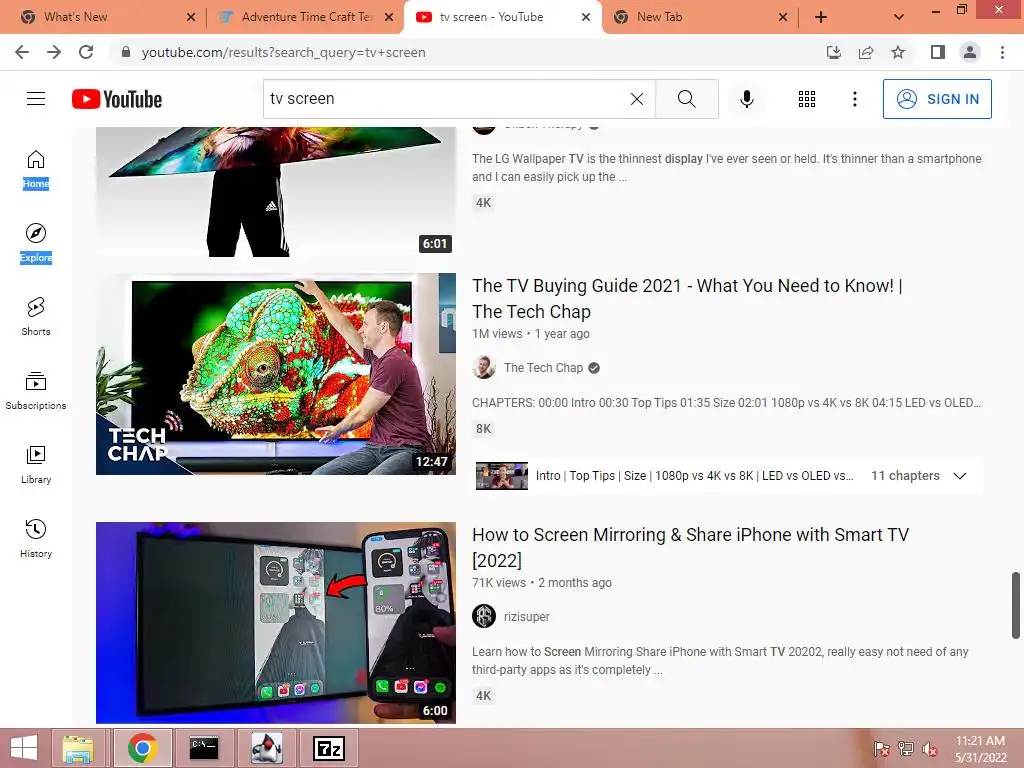Click the muted volume tray icon
The image size is (1024, 768).
(930, 749)
